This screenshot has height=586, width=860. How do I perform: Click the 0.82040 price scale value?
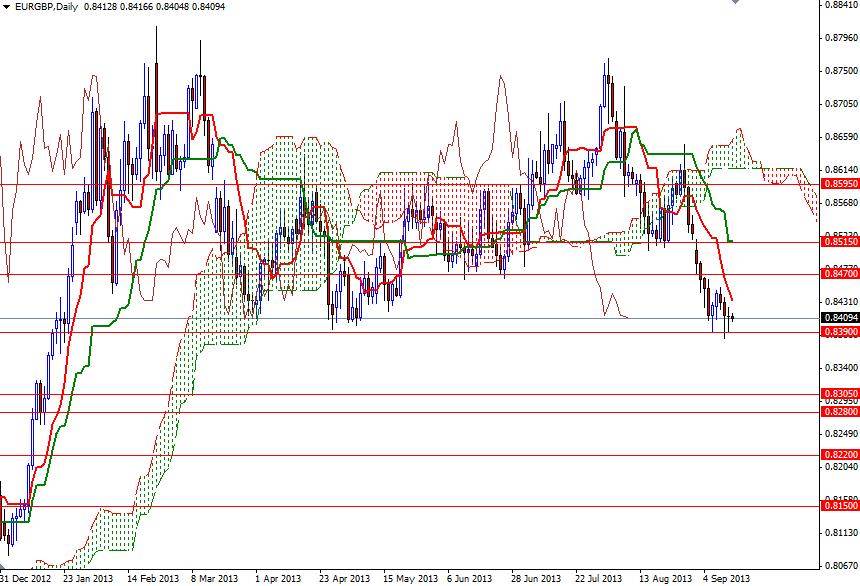coord(841,466)
